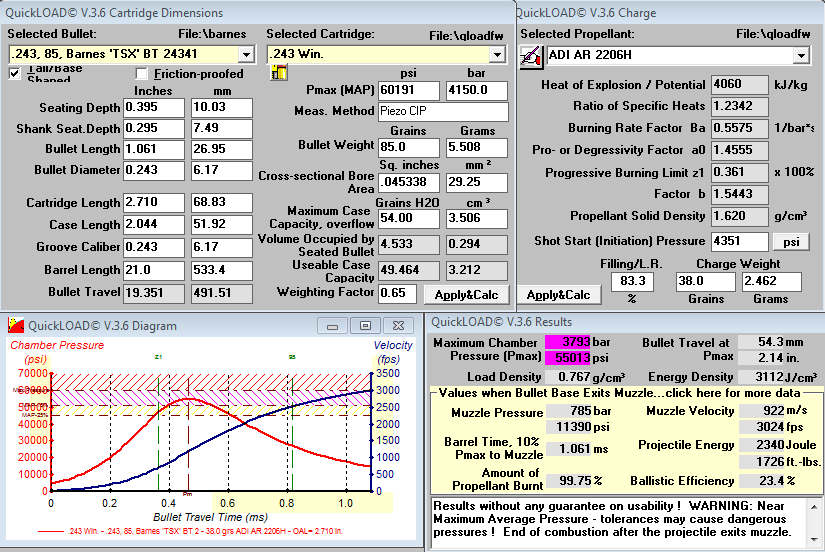Click the QuickLOAD Diagram window icon
Image resolution: width=825 pixels, height=552 pixels.
click(x=16, y=325)
